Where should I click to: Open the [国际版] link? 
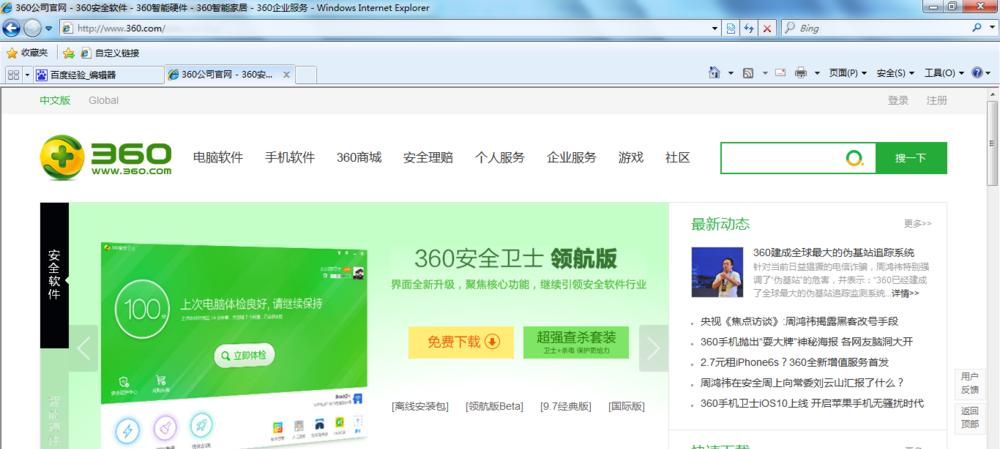coord(626,406)
